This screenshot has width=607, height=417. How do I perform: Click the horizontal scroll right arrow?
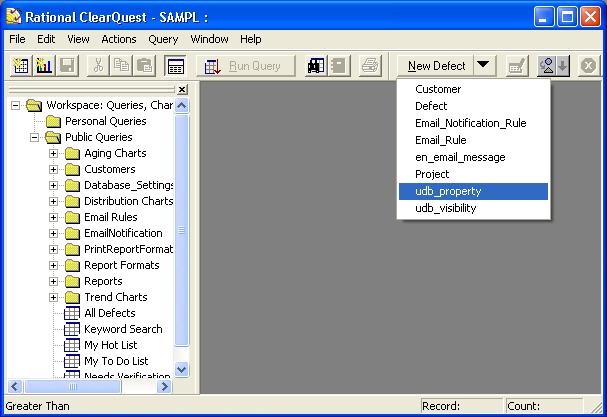[164, 386]
